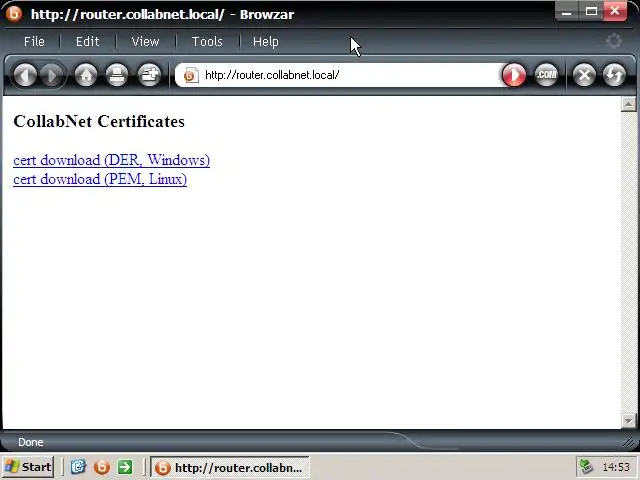Stop page loading with the X button
Image resolution: width=640 pixels, height=480 pixels.
584,75
